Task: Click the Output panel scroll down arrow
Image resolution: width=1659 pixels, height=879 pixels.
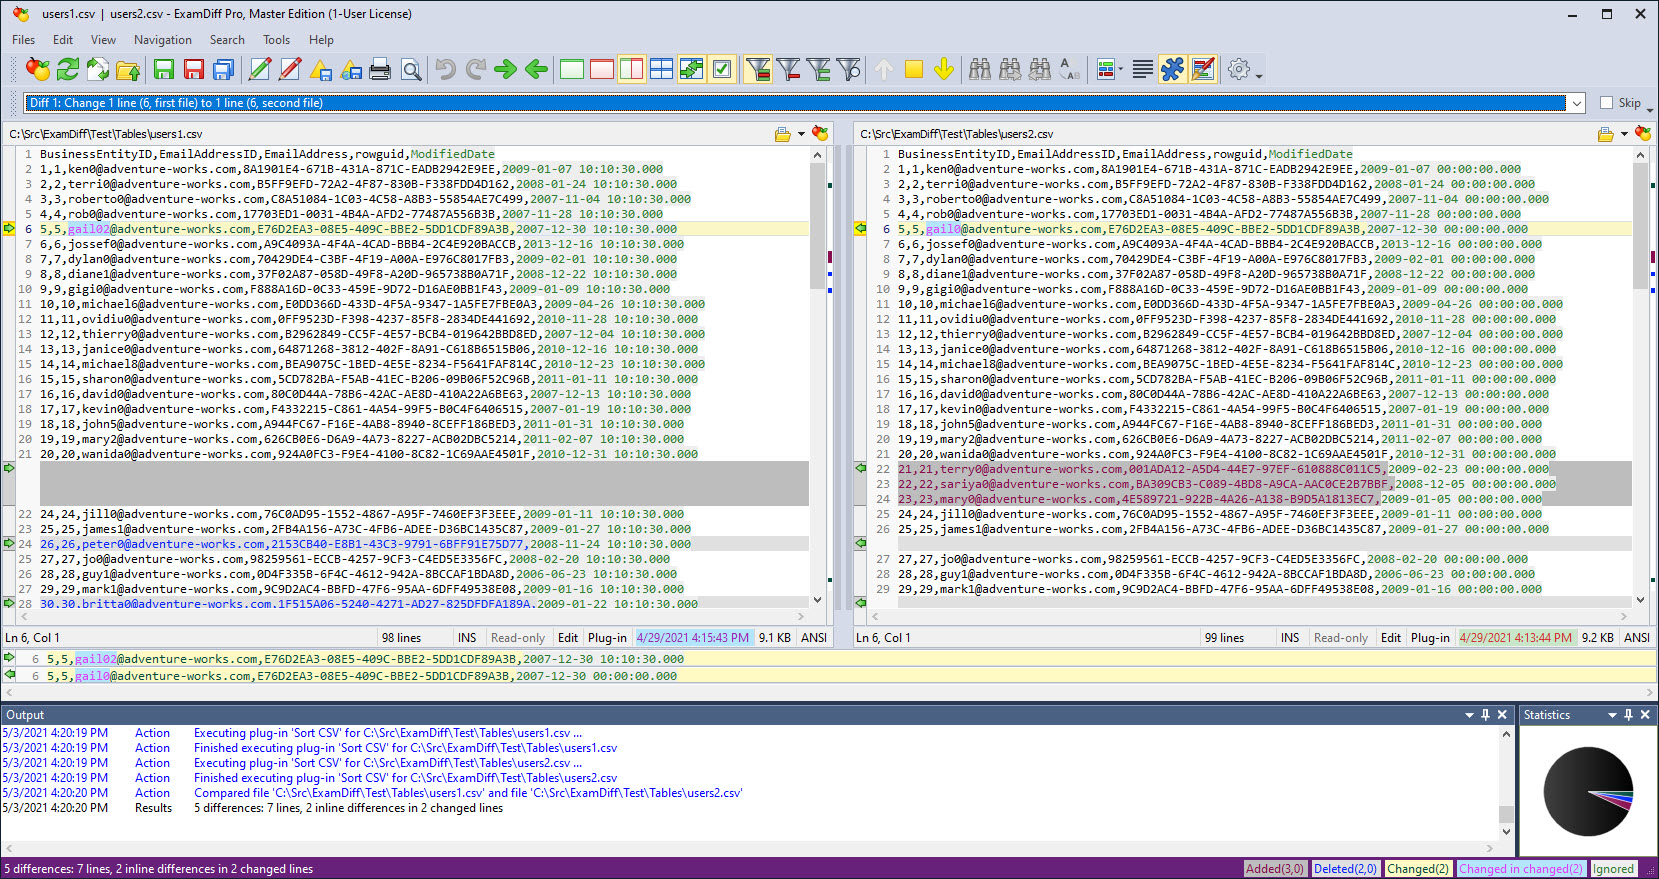Action: (x=1506, y=831)
